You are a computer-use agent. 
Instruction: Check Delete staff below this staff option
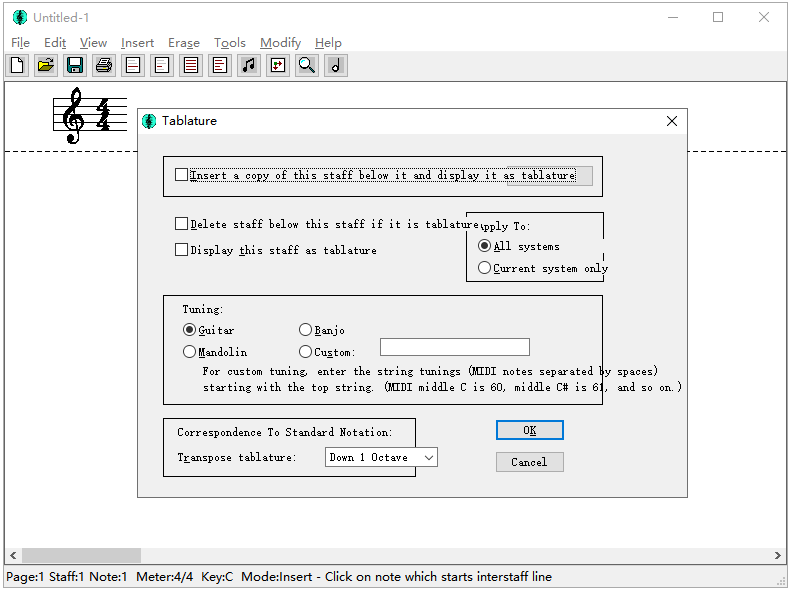point(181,224)
